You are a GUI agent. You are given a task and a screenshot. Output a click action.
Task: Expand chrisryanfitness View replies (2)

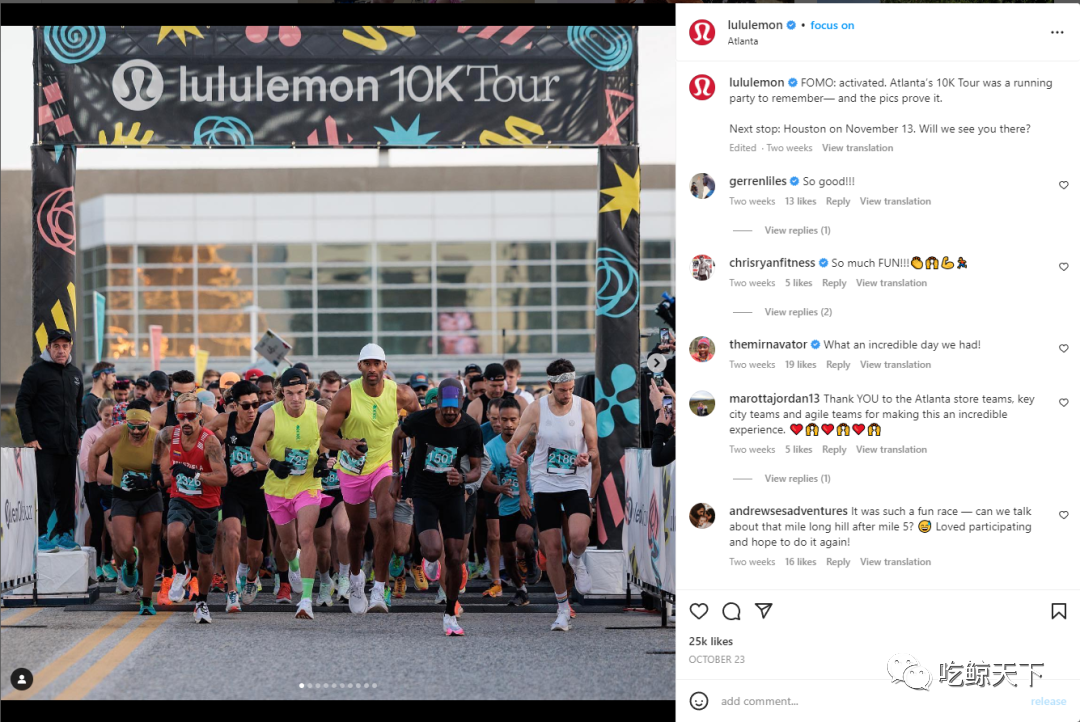(x=798, y=312)
